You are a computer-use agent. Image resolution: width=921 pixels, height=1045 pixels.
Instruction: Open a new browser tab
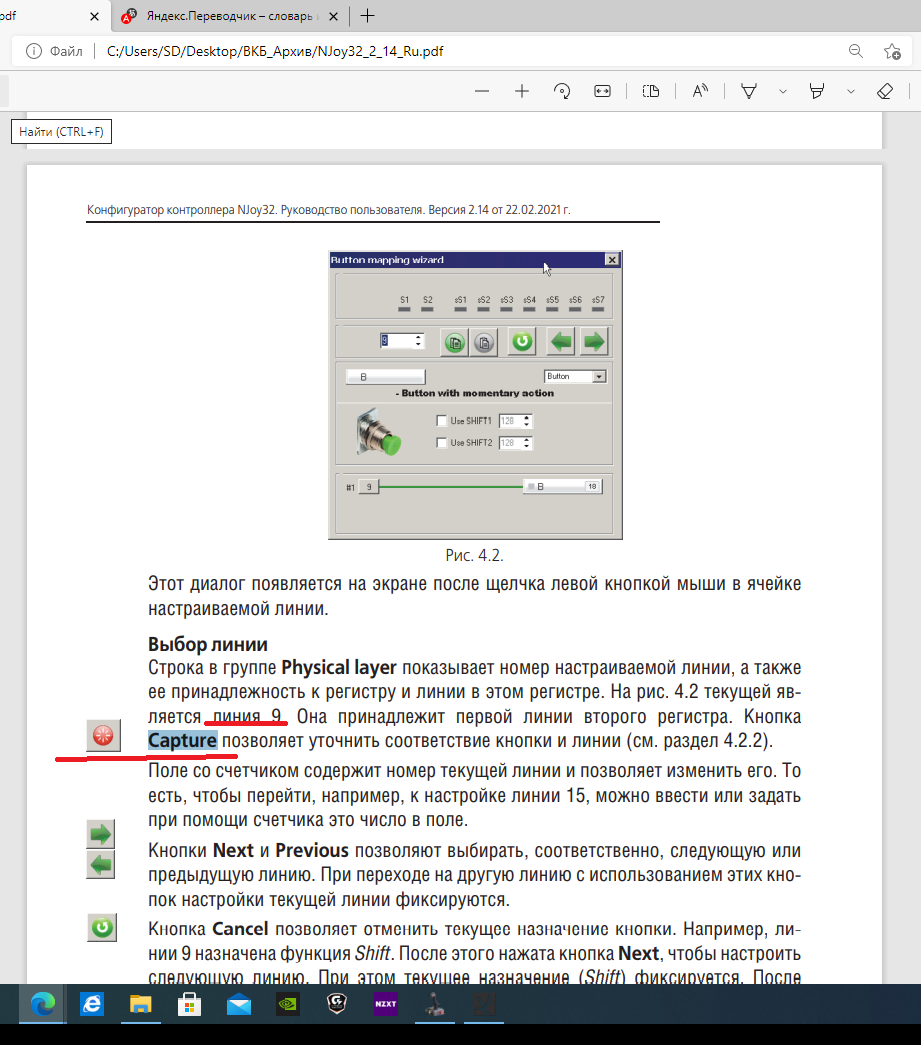click(367, 16)
